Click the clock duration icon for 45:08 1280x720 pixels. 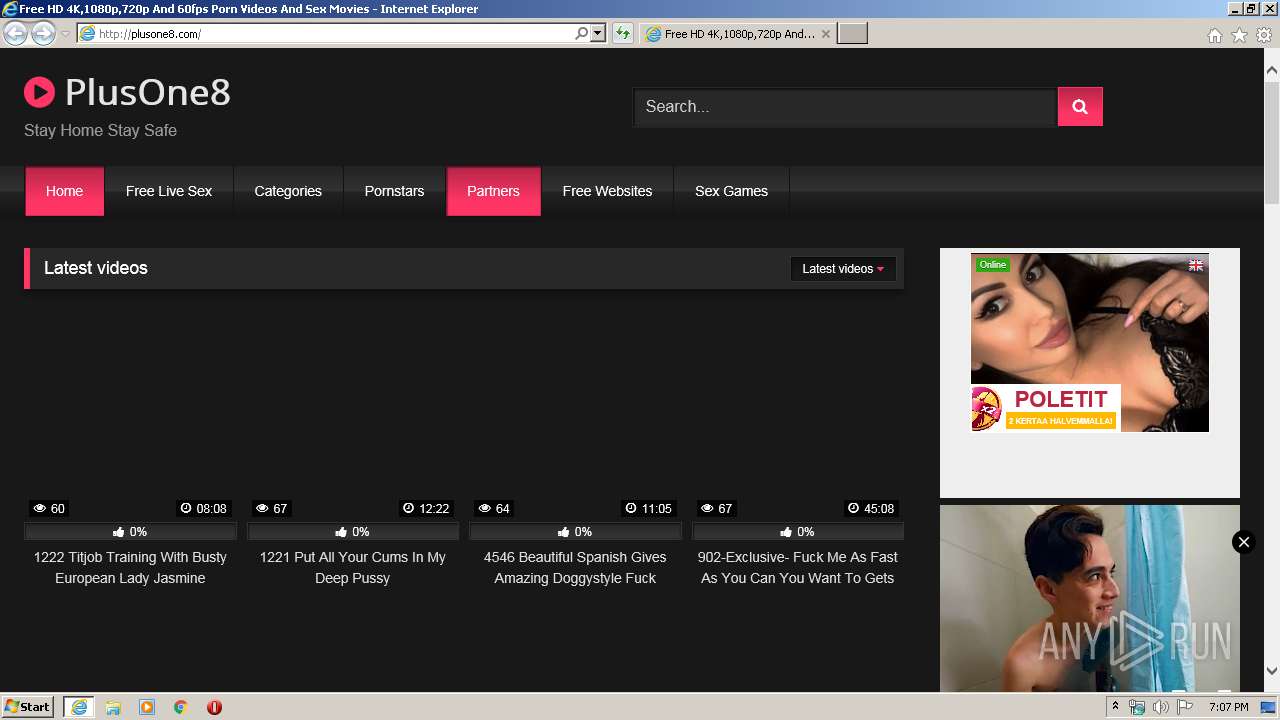[x=853, y=509]
